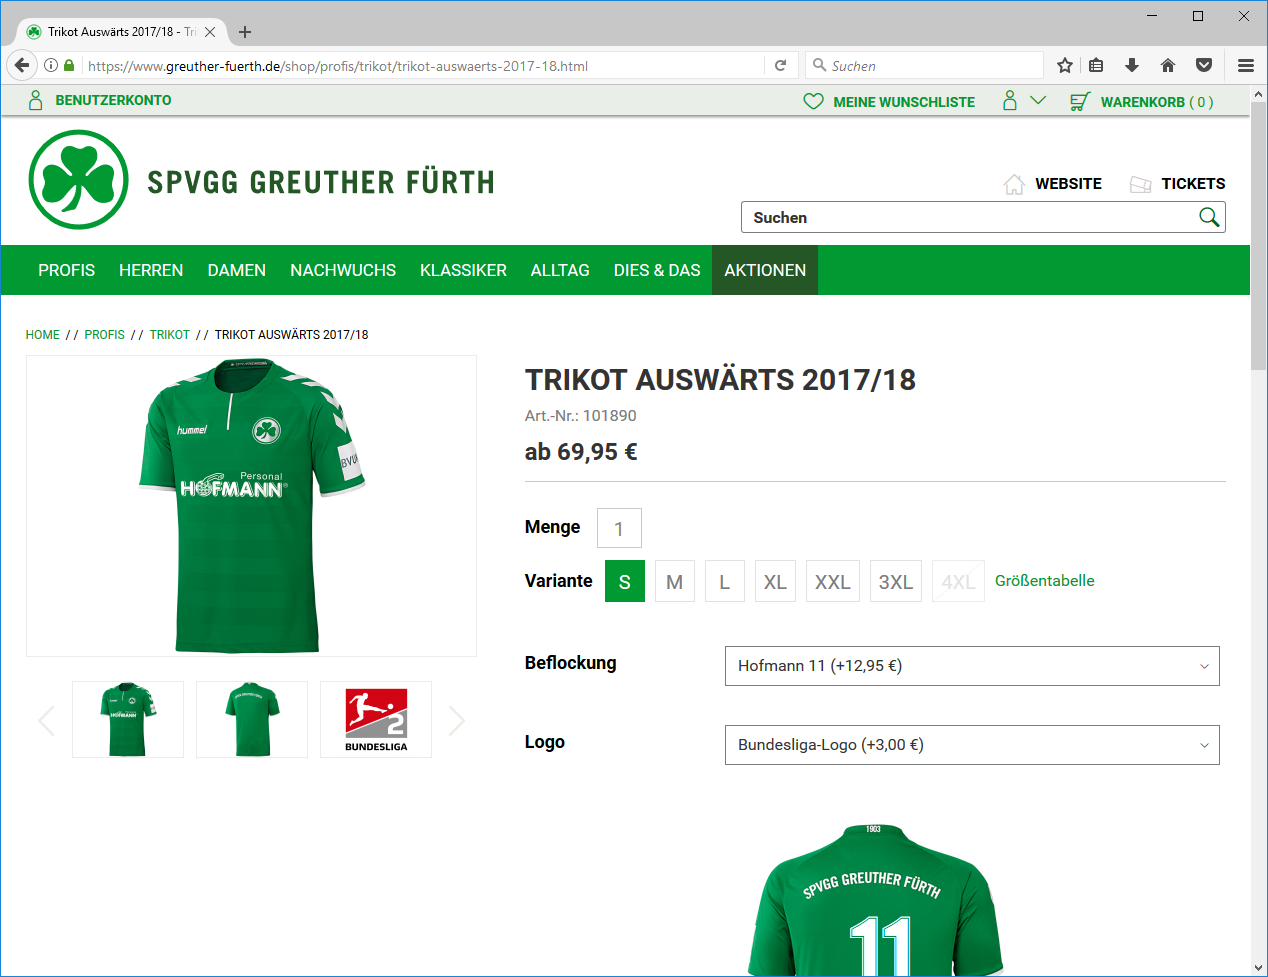Open the NACHWUCHS menu

pyautogui.click(x=343, y=270)
